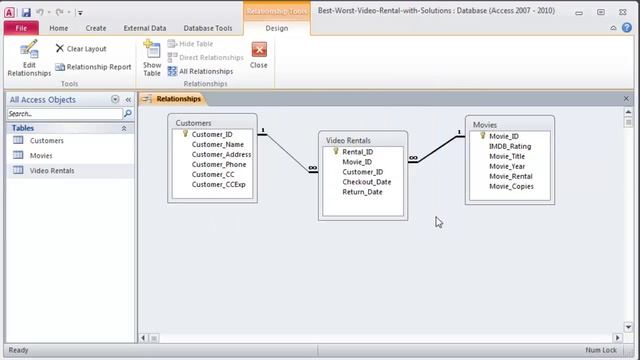Generate a Relationship Report
This screenshot has width=640, height=360.
[x=93, y=67]
